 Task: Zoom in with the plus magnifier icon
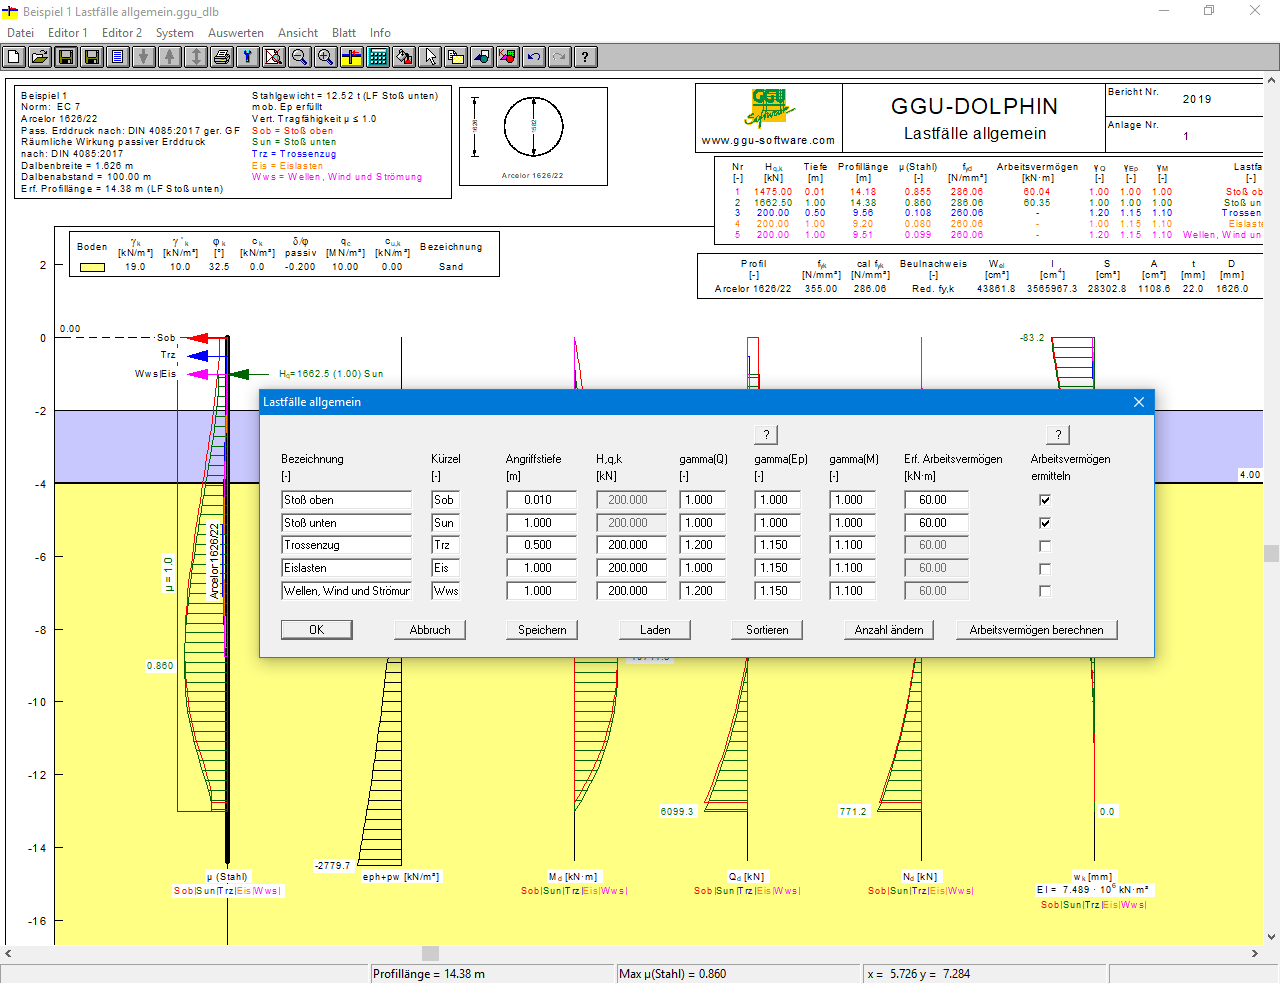click(x=326, y=57)
